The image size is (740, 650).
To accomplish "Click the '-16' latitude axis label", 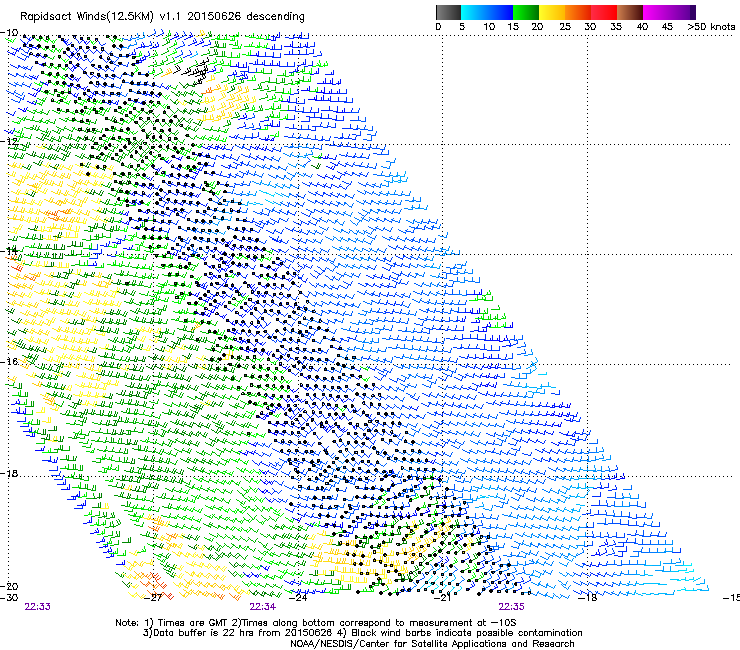I will click(9, 362).
